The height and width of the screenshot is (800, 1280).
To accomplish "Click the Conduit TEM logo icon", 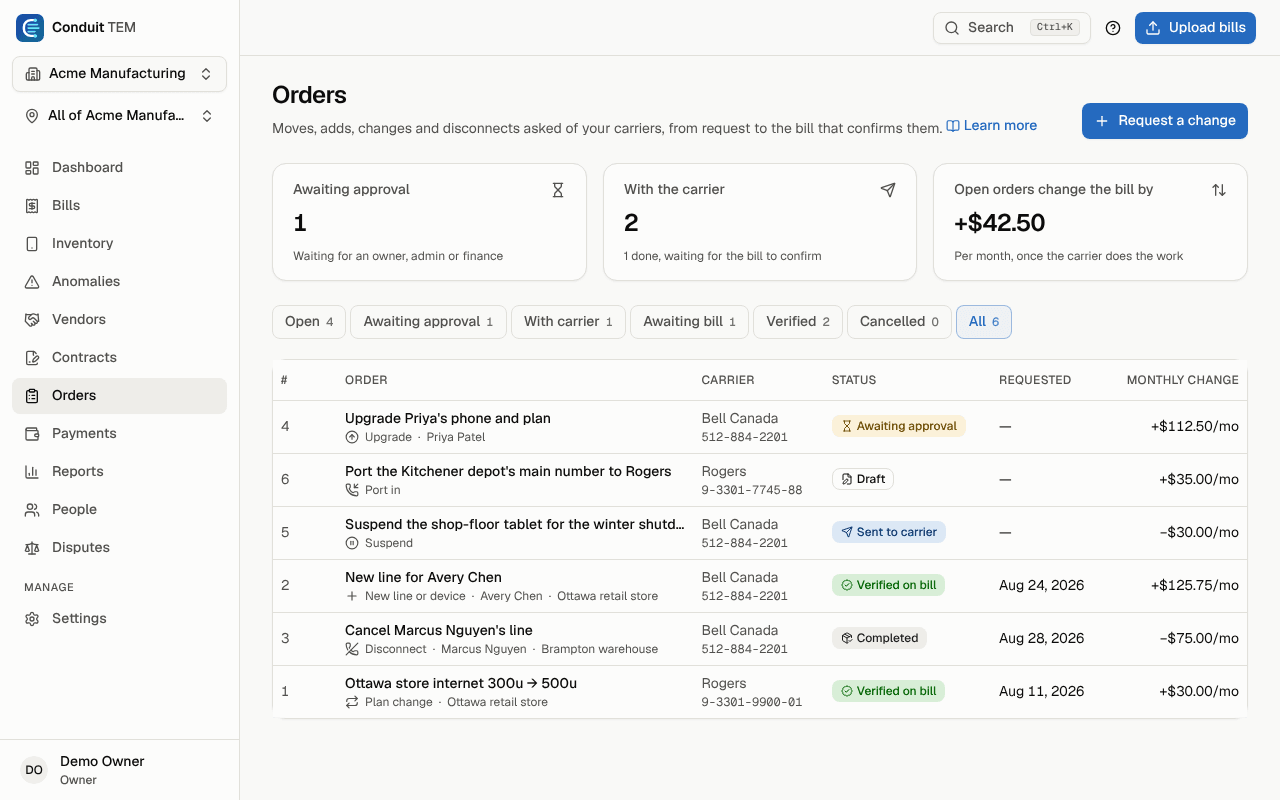I will point(30,28).
